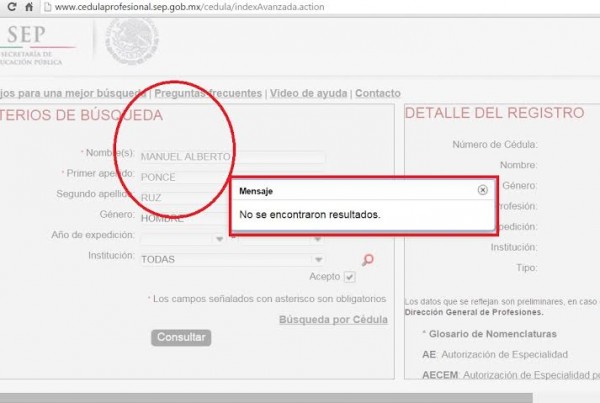Open the tips for a better search link
Image resolution: width=600 pixels, height=403 pixels.
[73, 93]
